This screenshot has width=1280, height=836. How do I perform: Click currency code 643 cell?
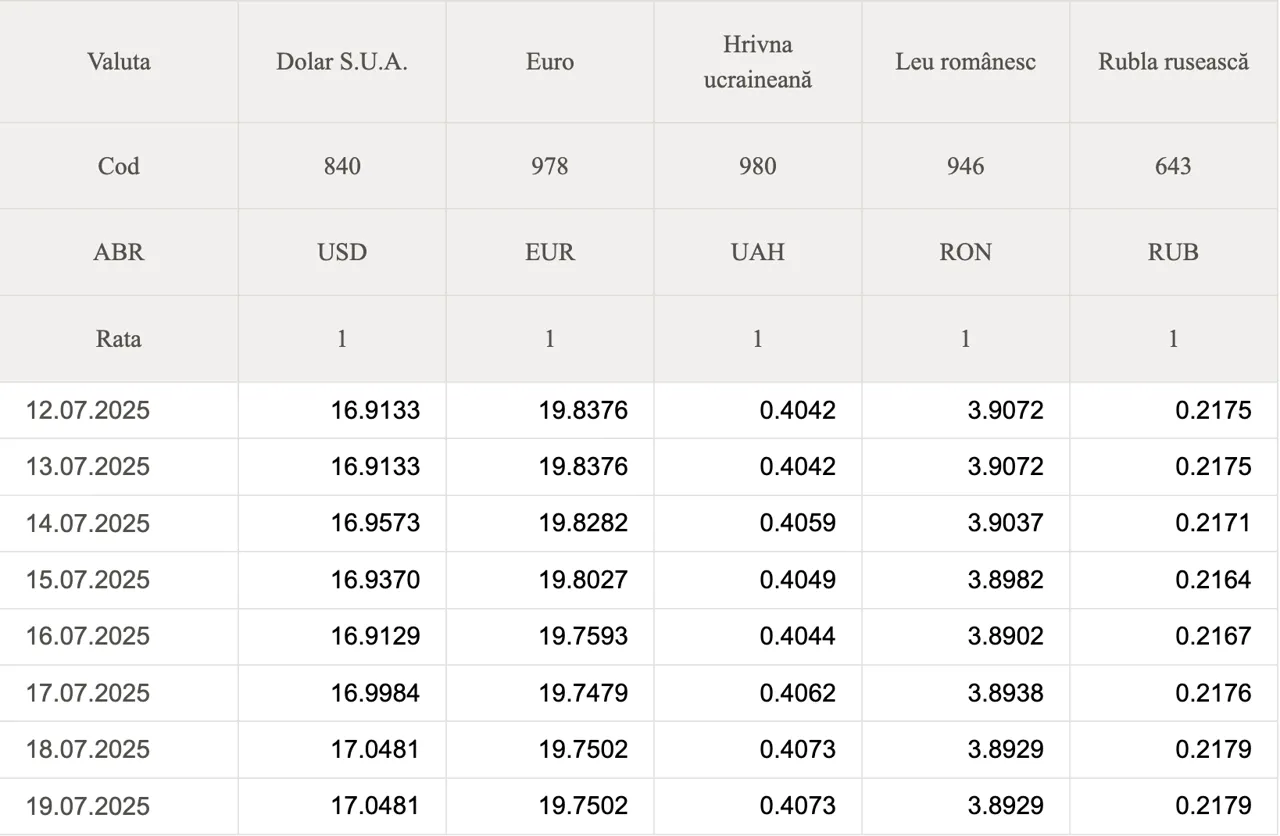click(x=1174, y=166)
